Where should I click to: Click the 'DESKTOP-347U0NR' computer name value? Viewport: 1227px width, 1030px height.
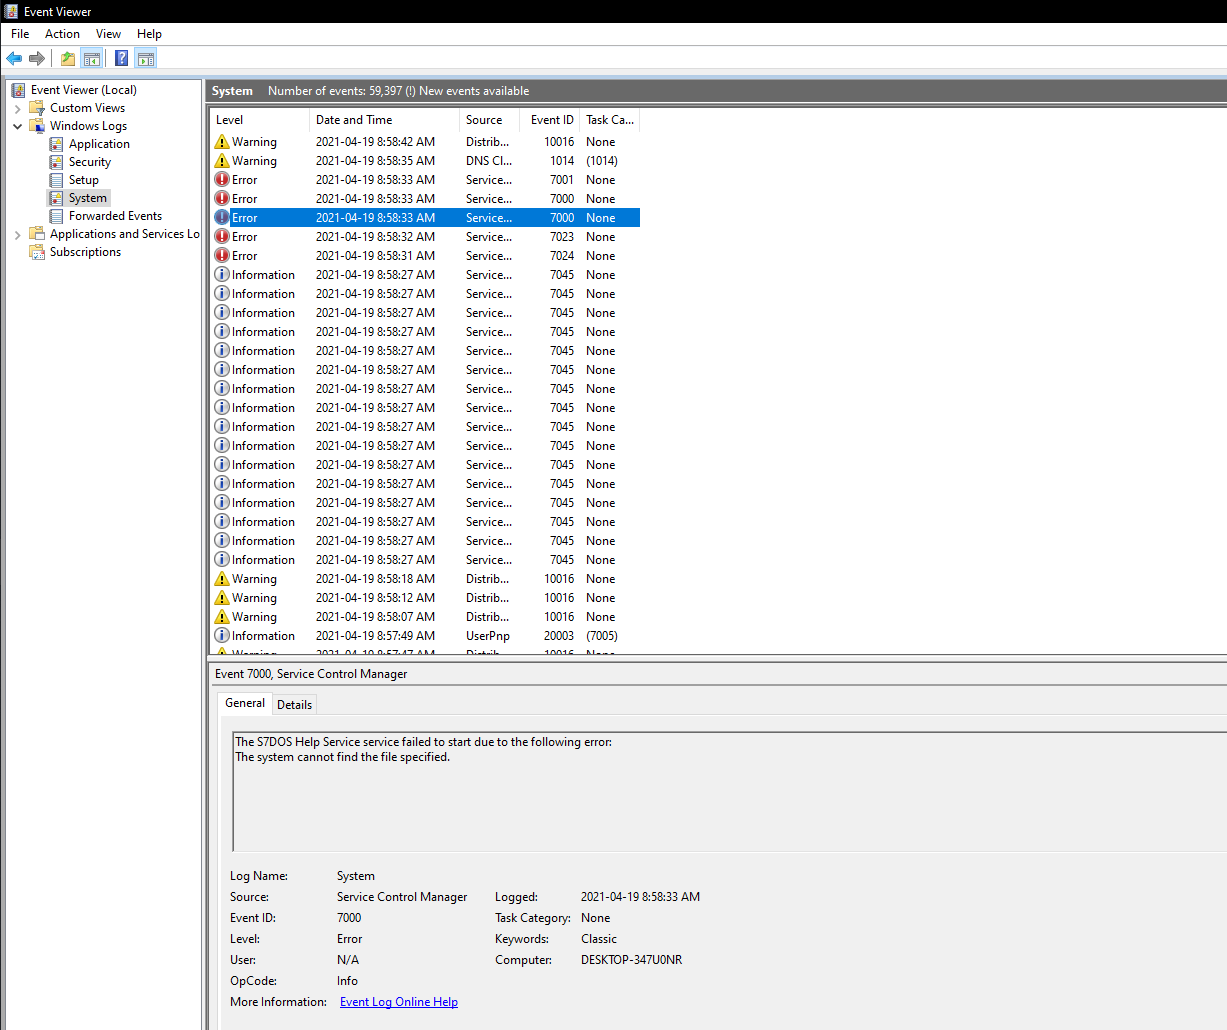[x=631, y=960]
